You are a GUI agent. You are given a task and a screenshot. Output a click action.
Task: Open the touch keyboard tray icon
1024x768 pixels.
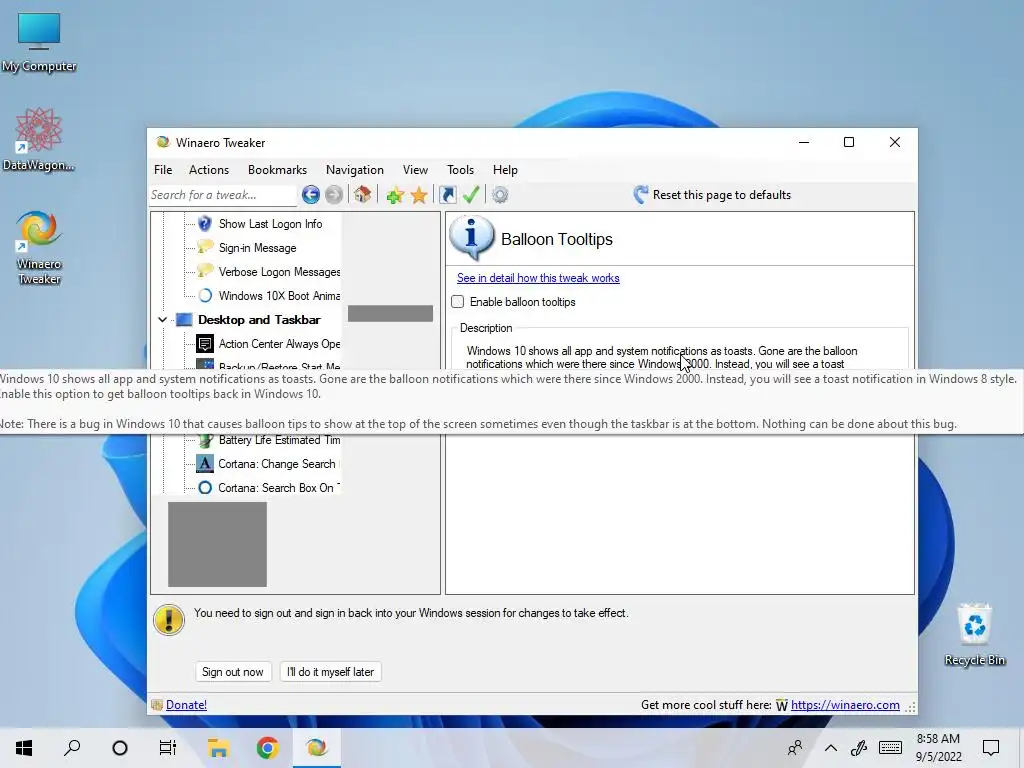890,748
